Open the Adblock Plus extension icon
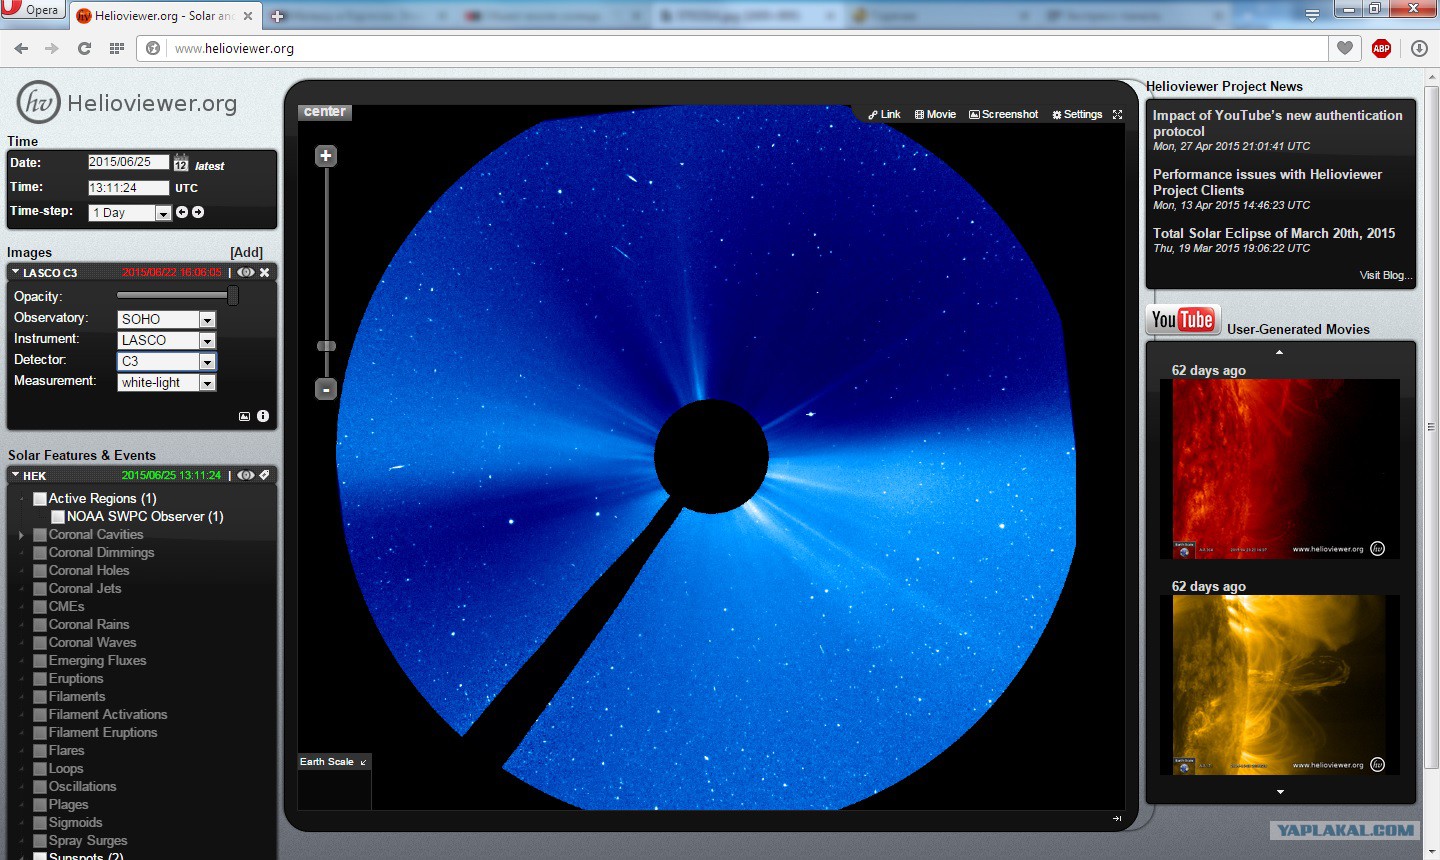The width and height of the screenshot is (1440, 860). click(1382, 48)
